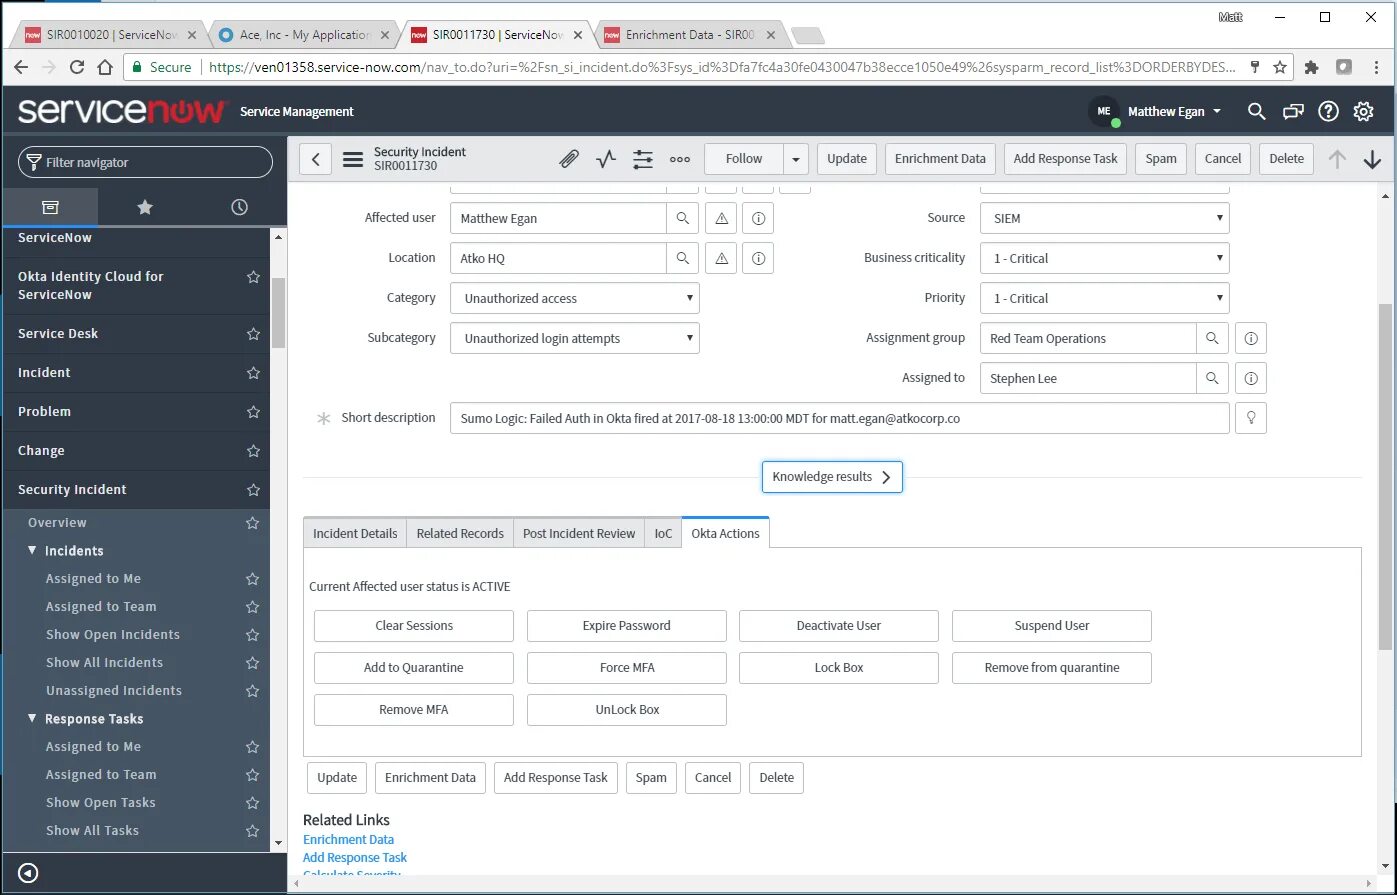Open the system settings gear icon
The width and height of the screenshot is (1397, 895).
[x=1363, y=111]
